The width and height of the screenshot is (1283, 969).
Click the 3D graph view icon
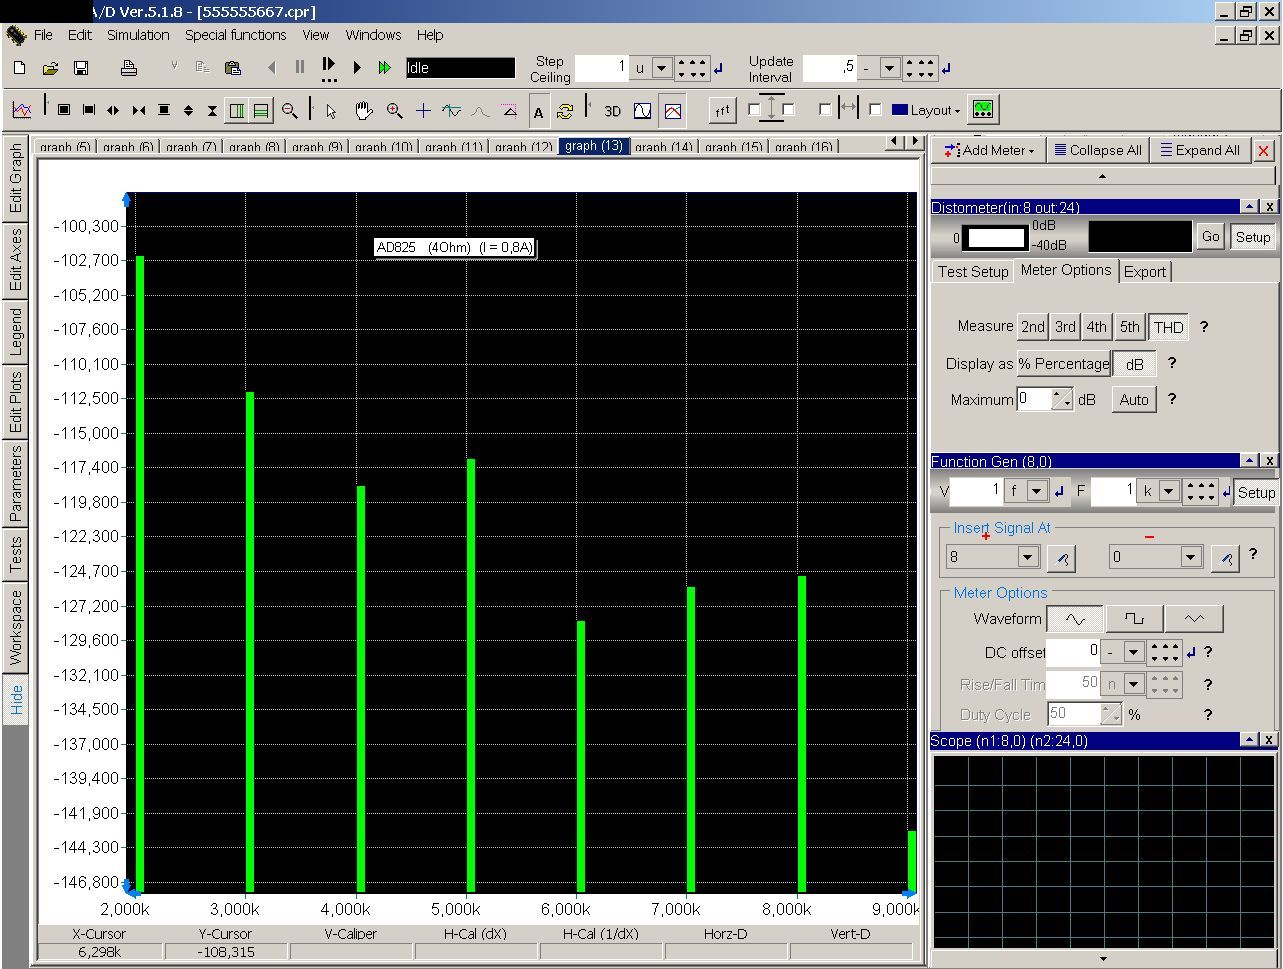tap(612, 111)
